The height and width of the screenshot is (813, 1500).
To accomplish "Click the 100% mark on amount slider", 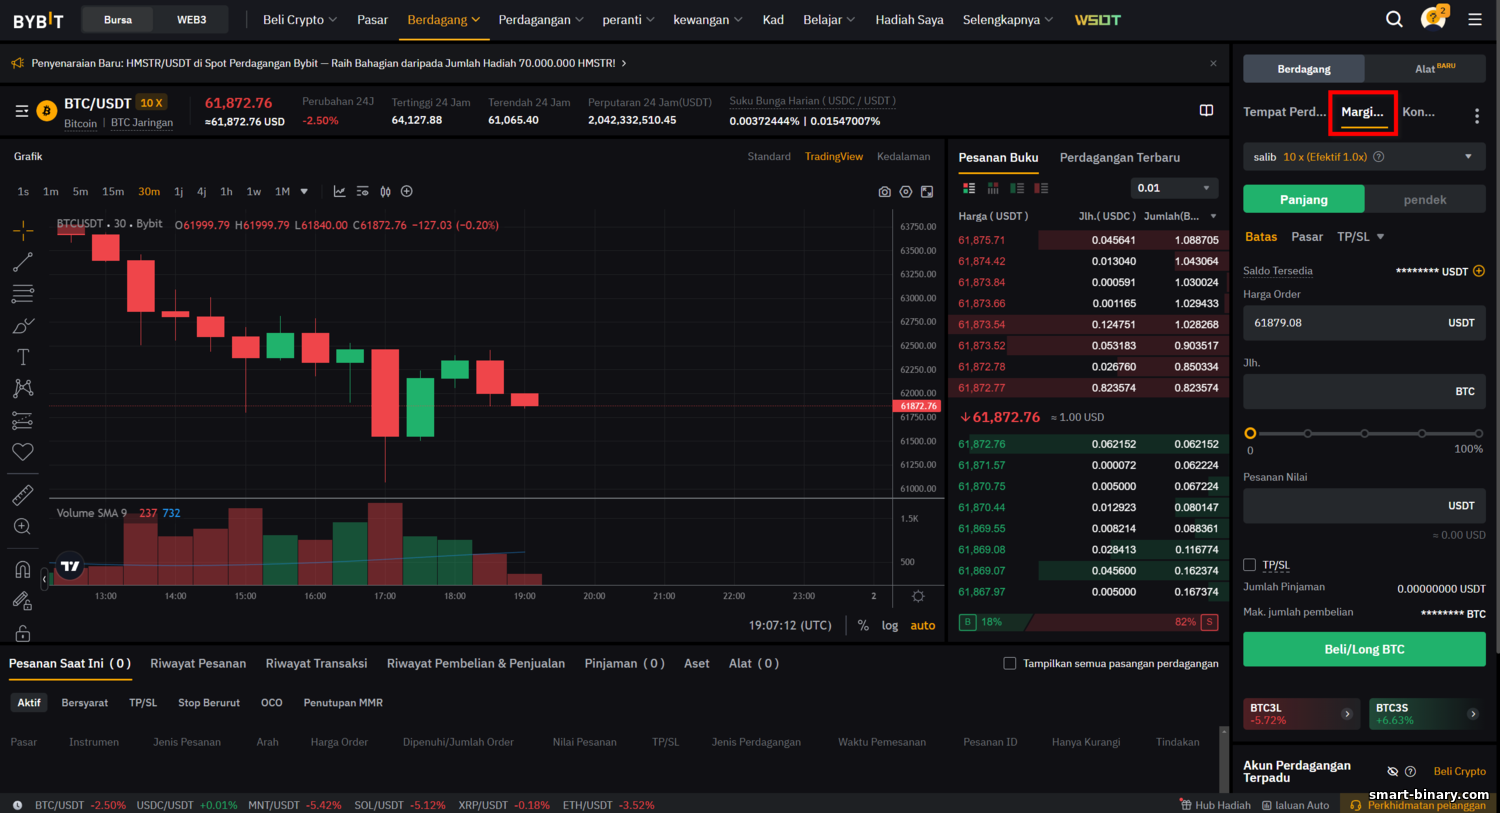I will 1479,433.
